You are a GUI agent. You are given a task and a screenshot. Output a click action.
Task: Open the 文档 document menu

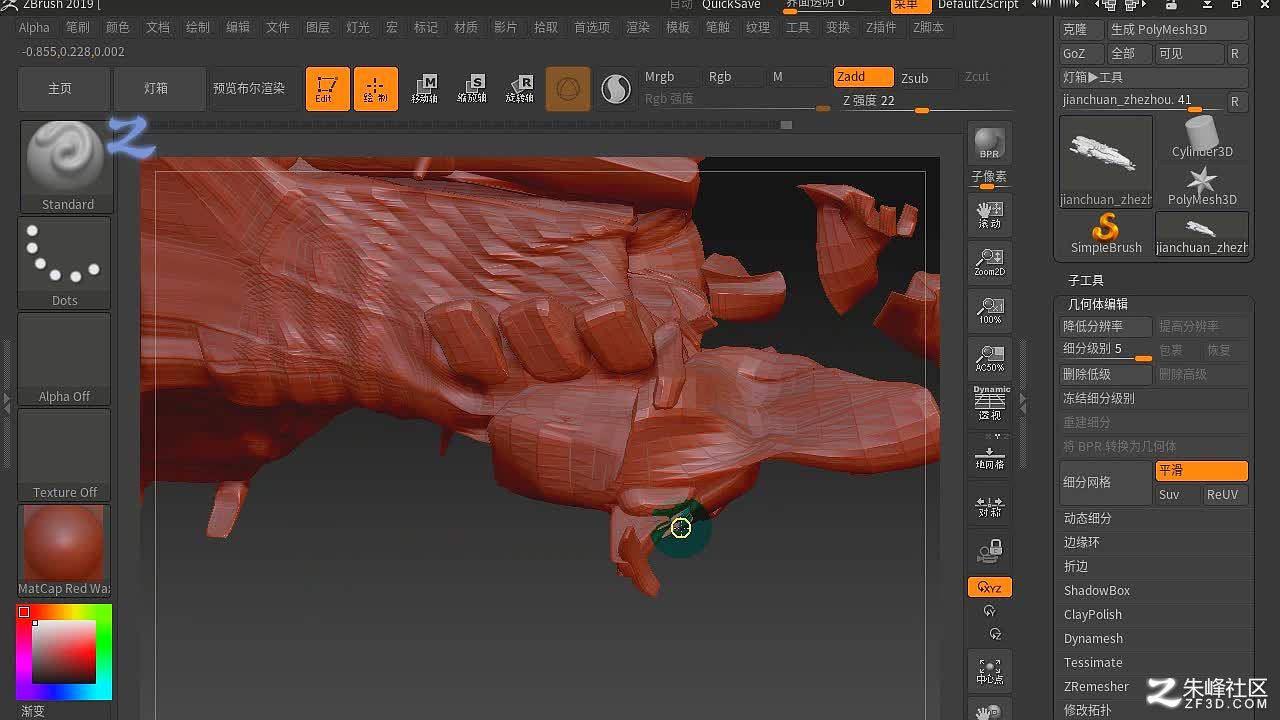tap(157, 27)
